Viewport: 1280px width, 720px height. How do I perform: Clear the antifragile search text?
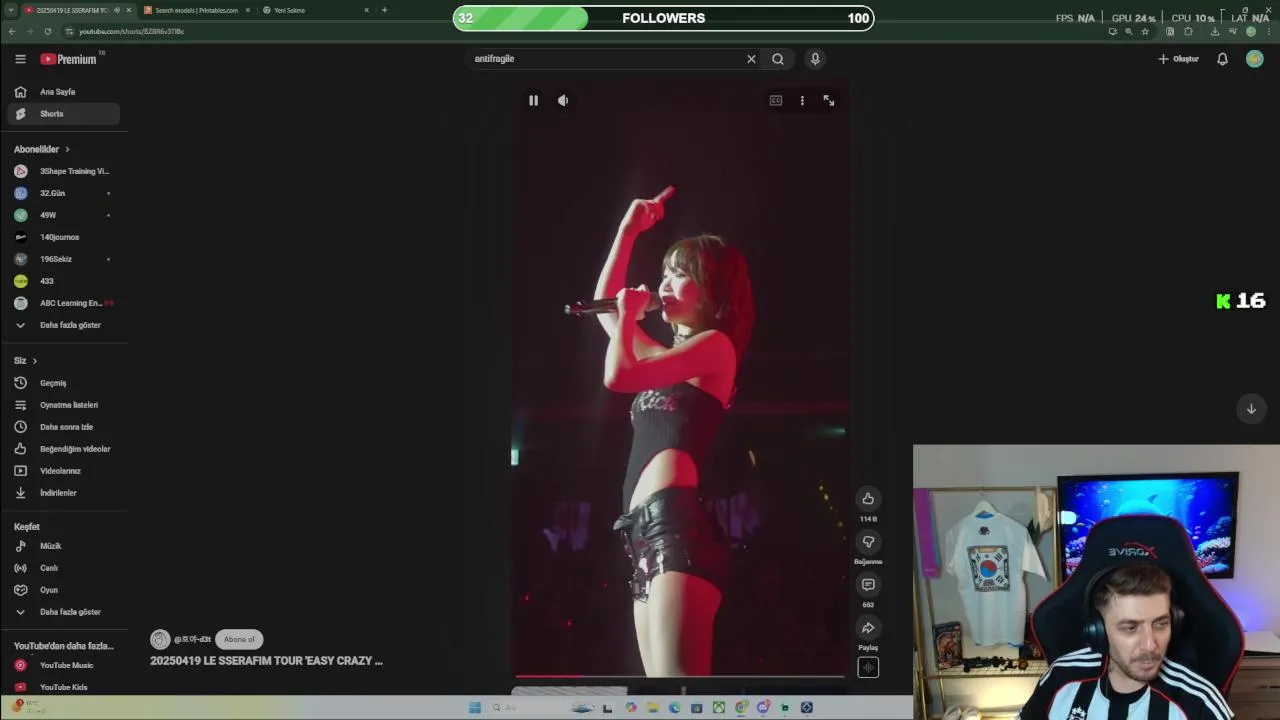point(751,59)
